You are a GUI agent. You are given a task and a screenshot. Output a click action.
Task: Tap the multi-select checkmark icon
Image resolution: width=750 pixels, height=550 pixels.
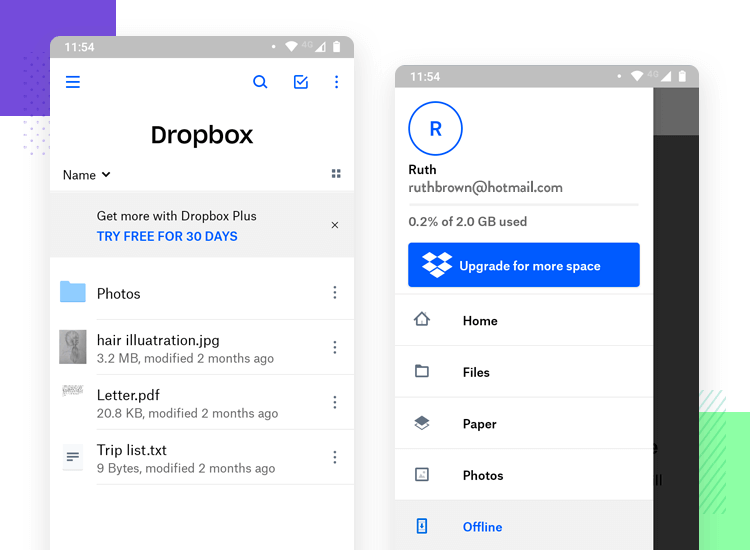(301, 82)
